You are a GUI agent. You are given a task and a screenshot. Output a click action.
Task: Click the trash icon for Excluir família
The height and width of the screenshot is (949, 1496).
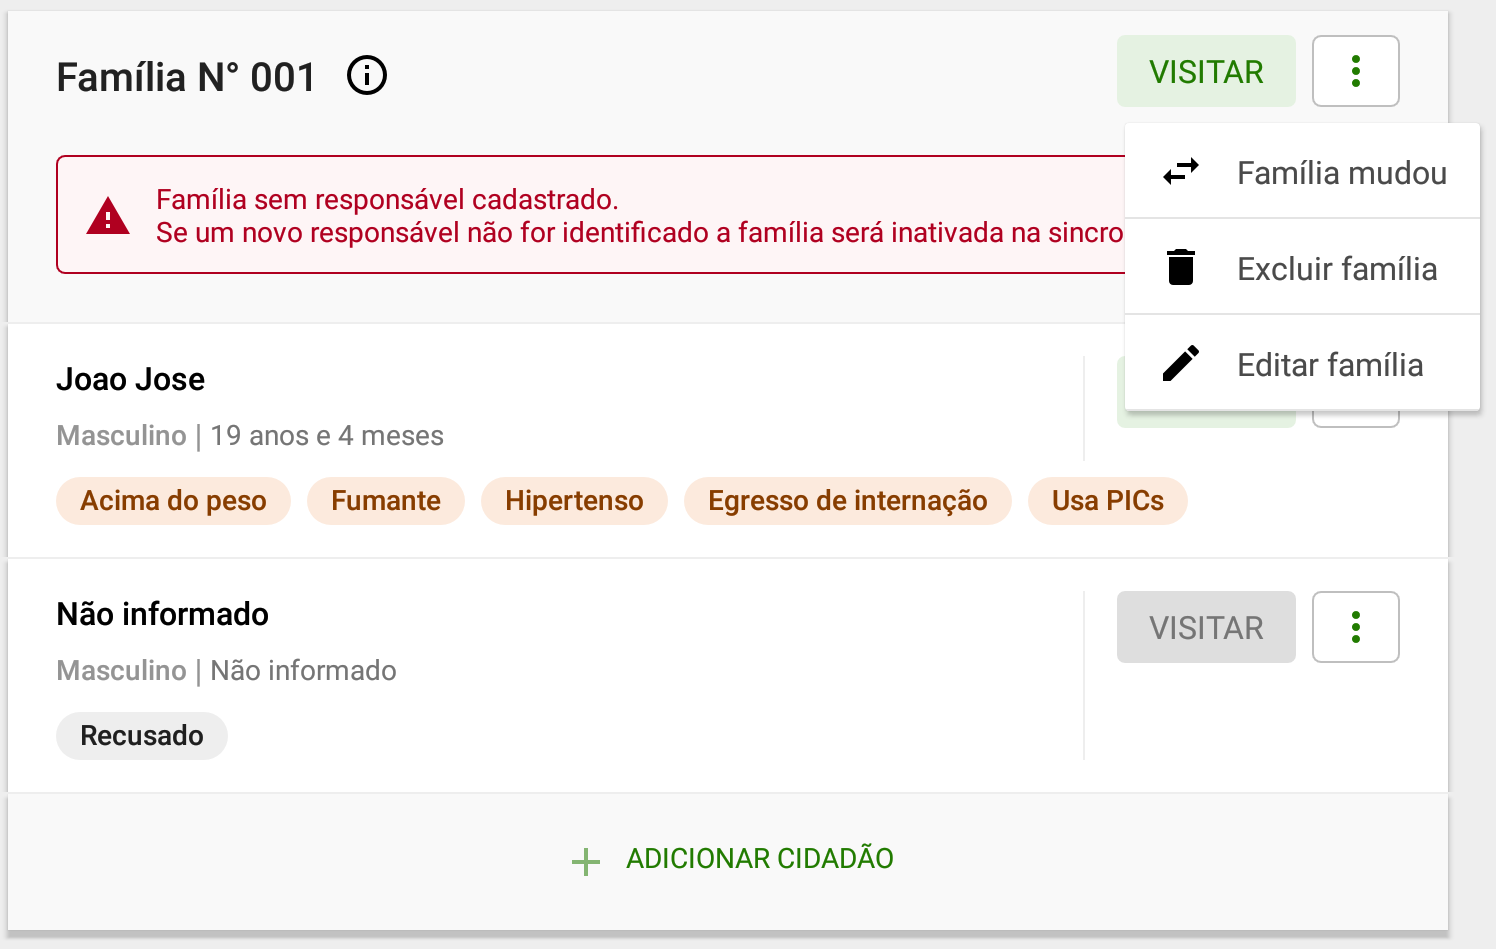click(1181, 267)
